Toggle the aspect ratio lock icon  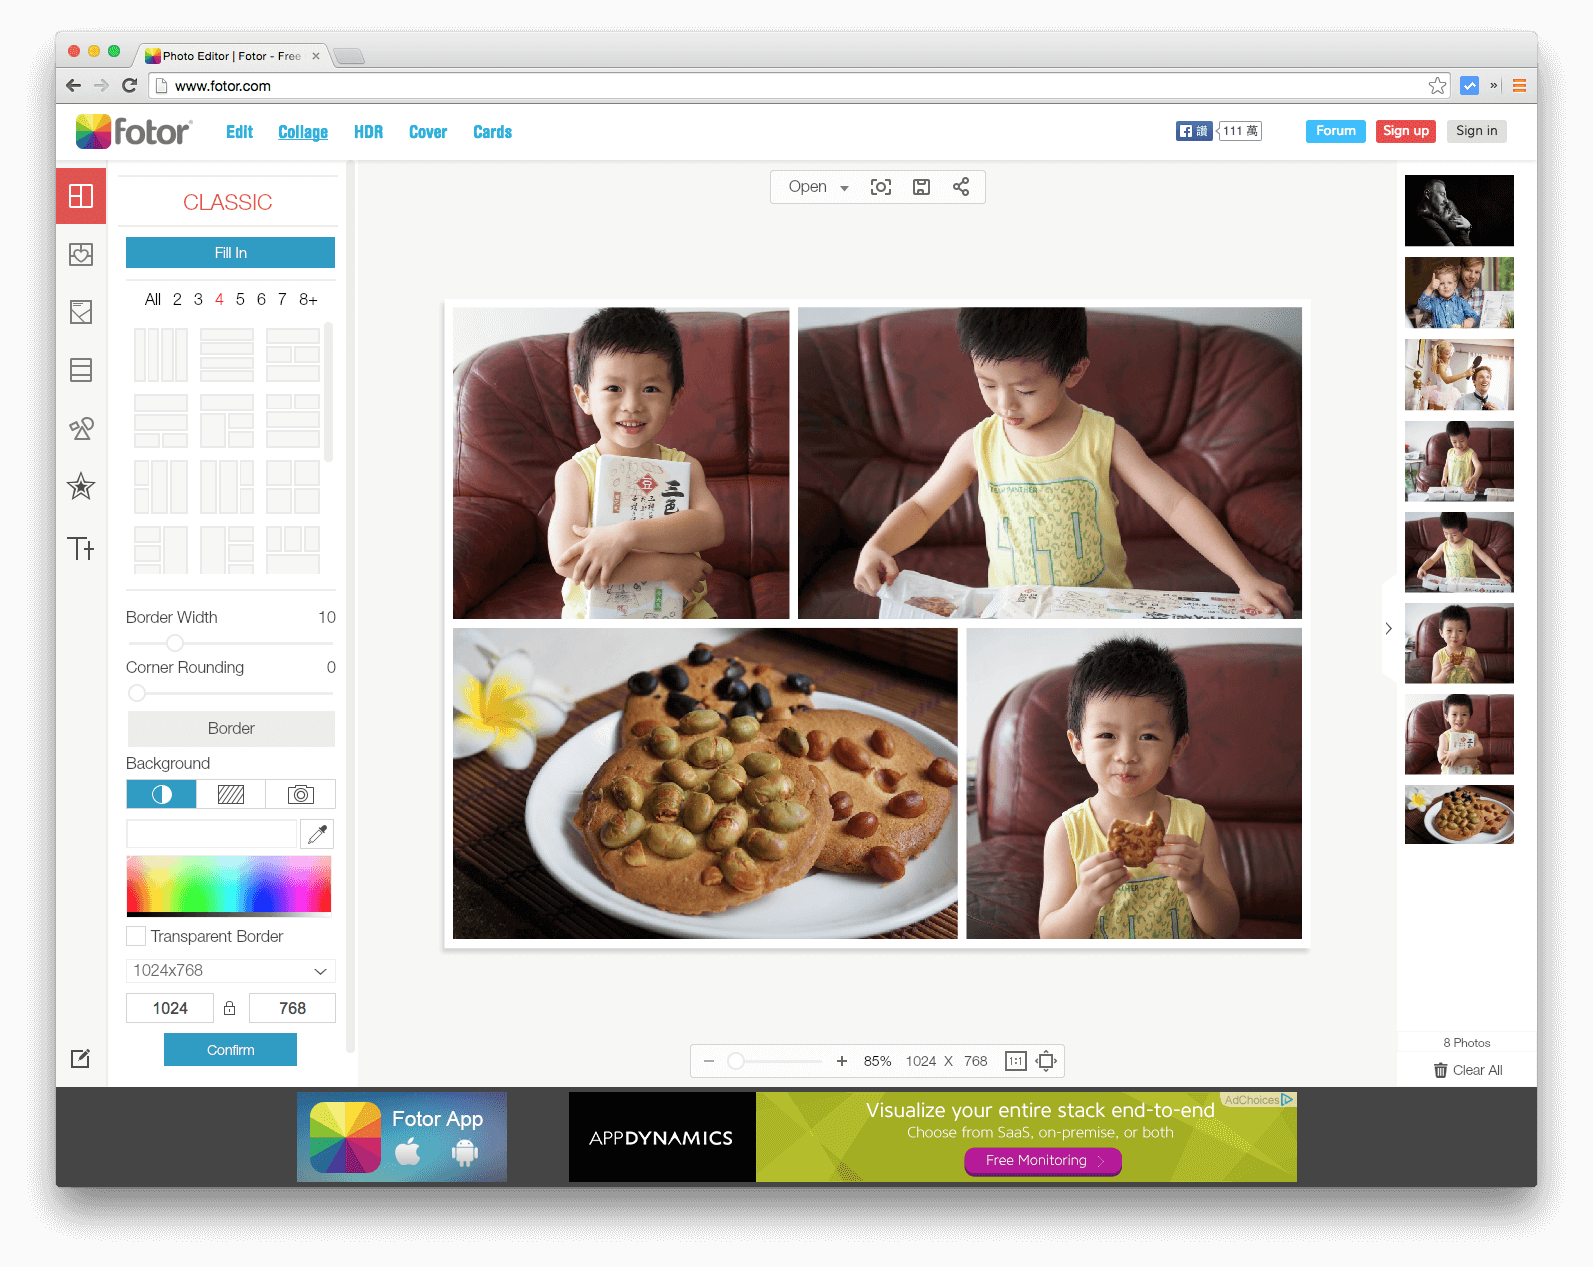click(x=230, y=1008)
